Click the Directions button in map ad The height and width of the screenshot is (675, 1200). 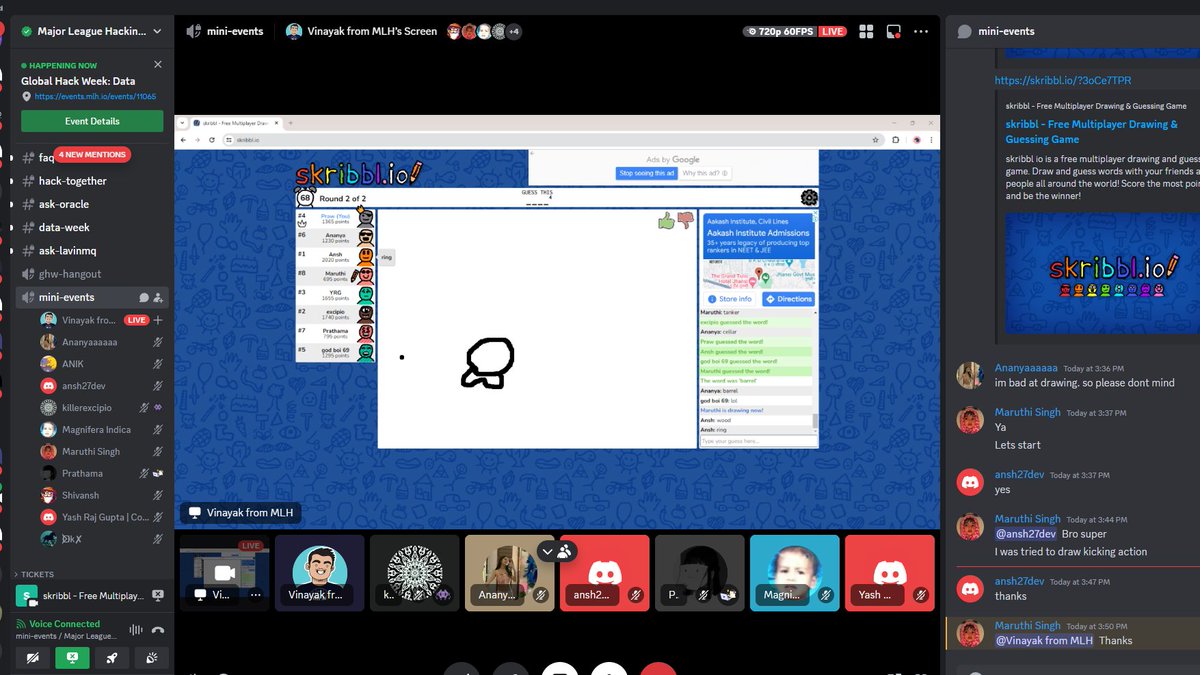(789, 299)
